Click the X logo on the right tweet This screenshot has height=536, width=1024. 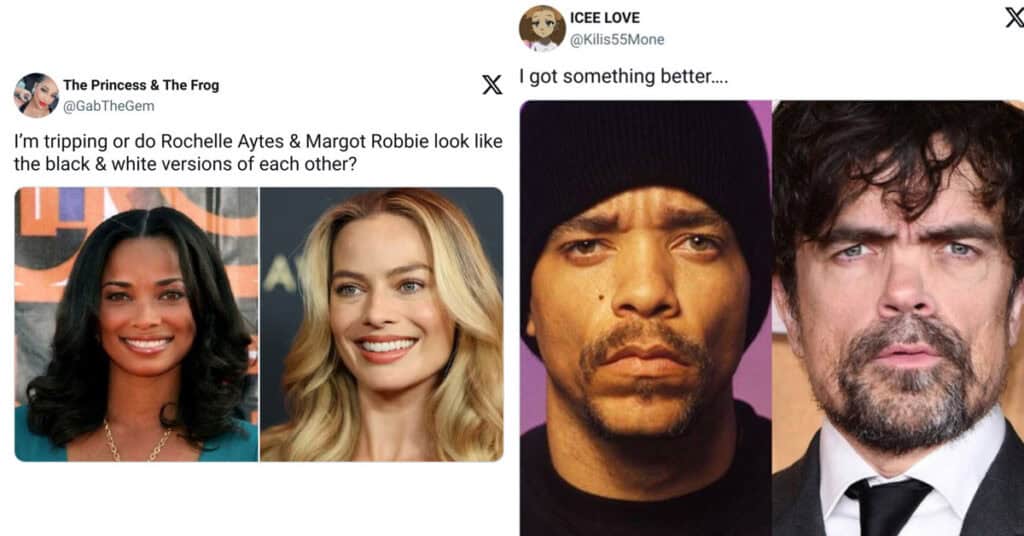point(1014,18)
